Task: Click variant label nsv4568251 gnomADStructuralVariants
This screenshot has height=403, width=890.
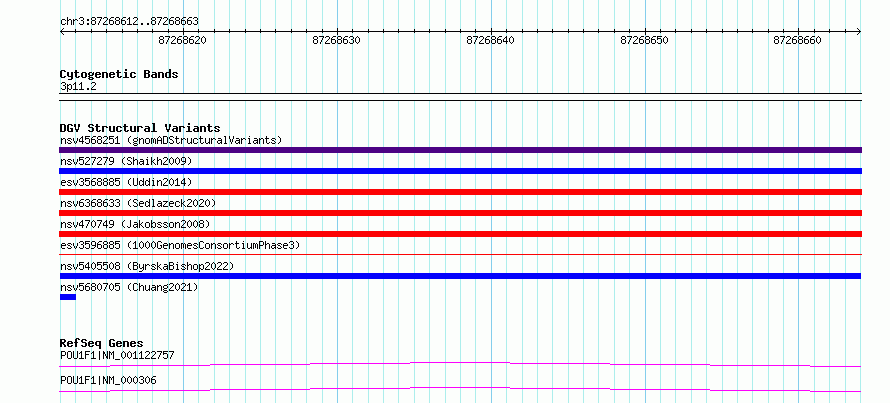Action: 171,140
